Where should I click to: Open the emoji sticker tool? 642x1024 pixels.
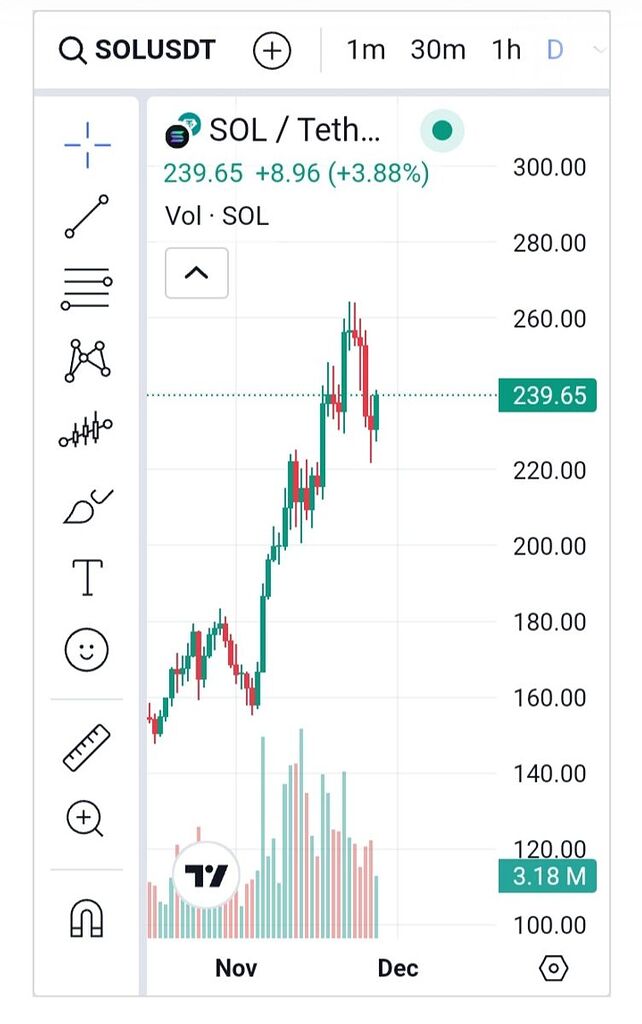tap(87, 649)
